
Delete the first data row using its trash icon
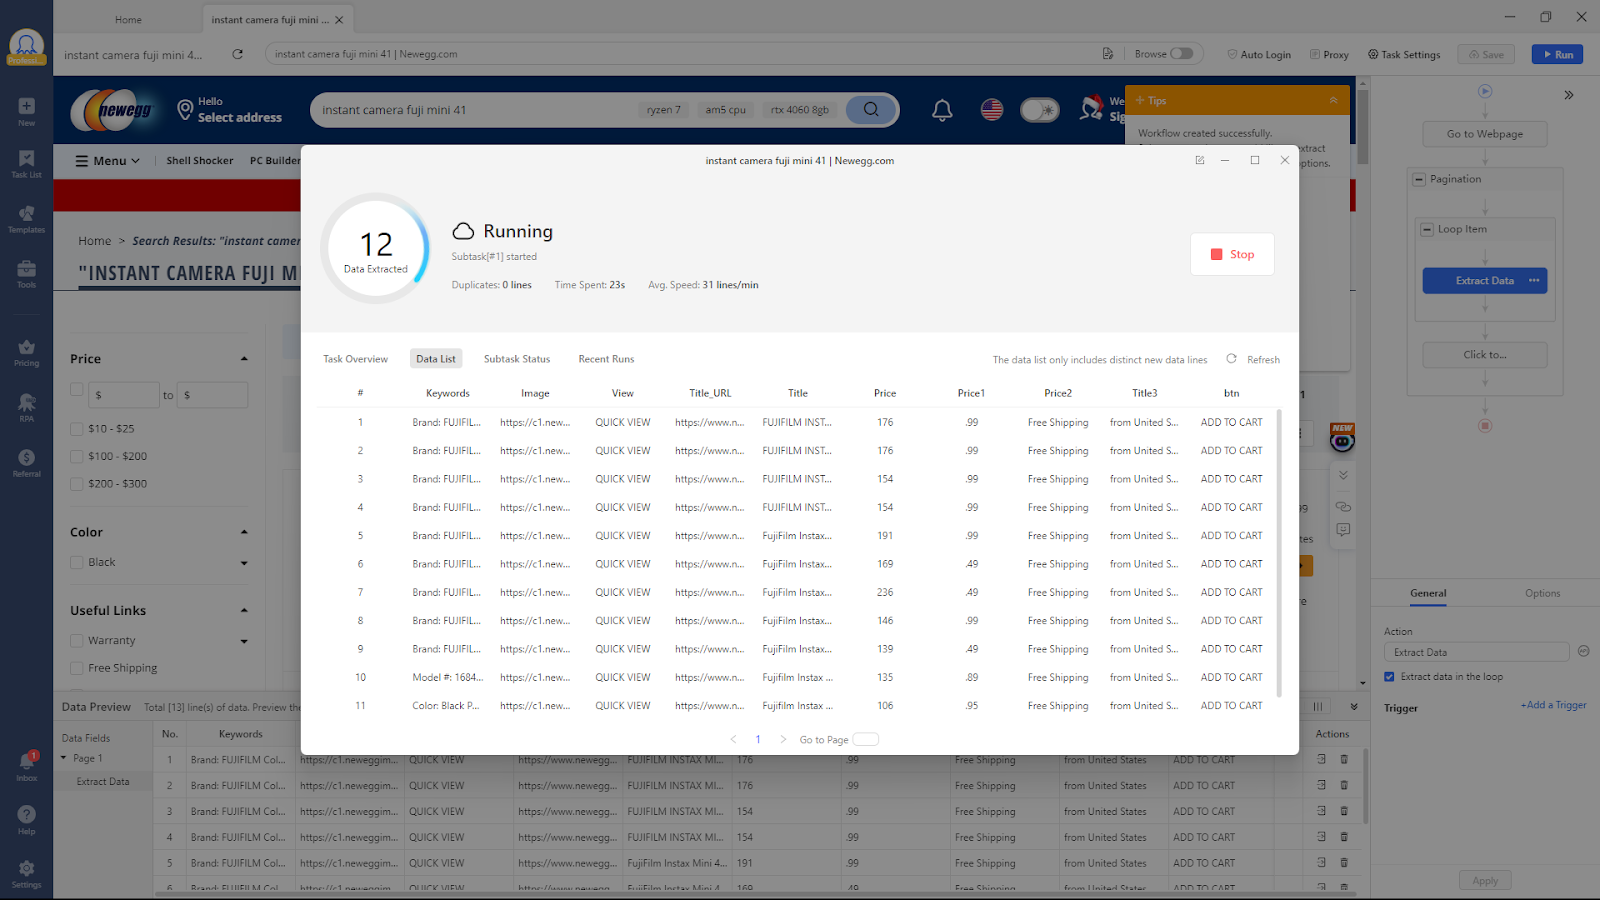click(1344, 759)
